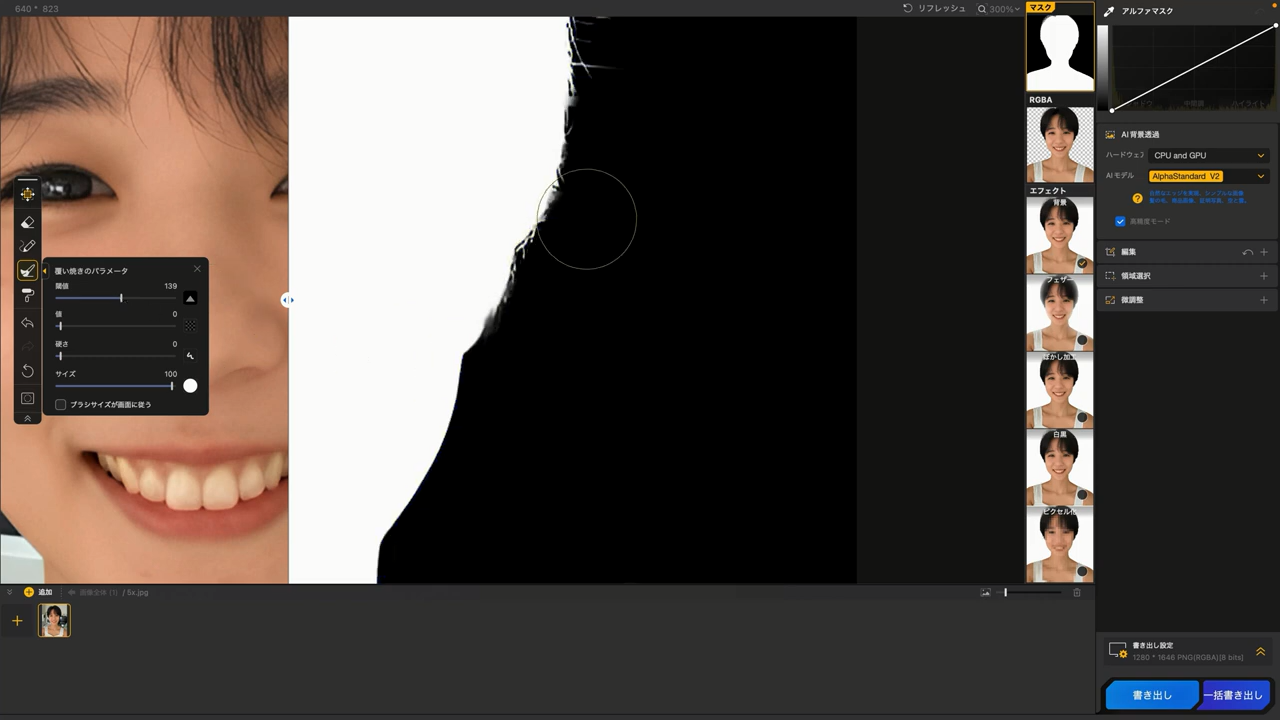Image resolution: width=1280 pixels, height=720 pixels.
Task: Close the 覆い焼きのパラメータ panel
Action: point(197,269)
